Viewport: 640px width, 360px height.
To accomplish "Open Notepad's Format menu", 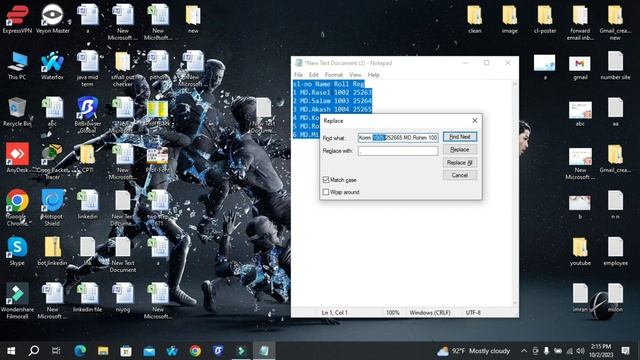I will click(334, 75).
